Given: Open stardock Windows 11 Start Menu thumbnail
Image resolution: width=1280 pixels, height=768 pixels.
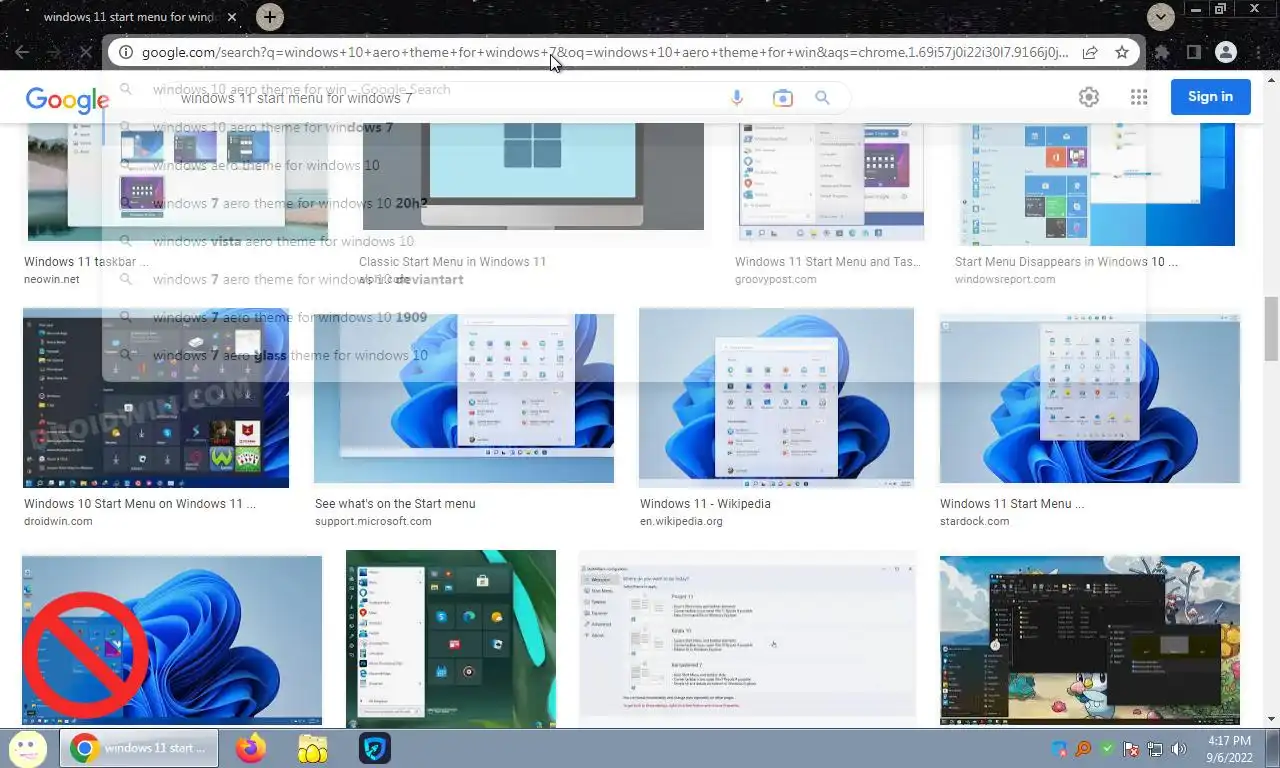Looking at the screenshot, I should click(x=1090, y=398).
